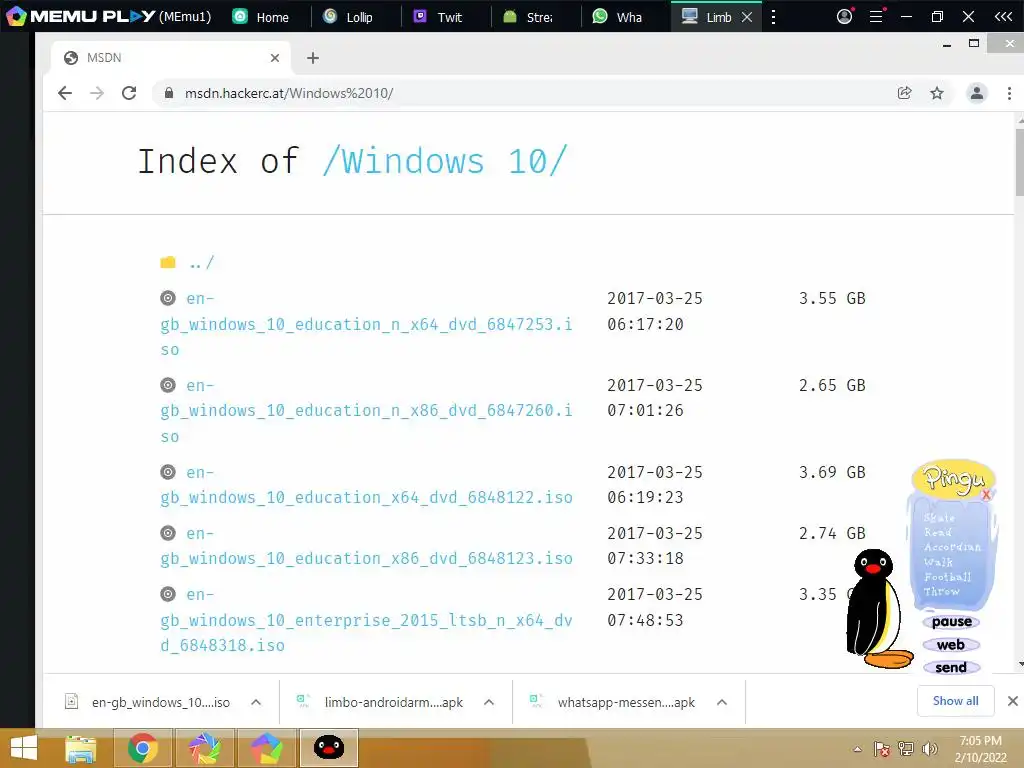The image size is (1024, 768).
Task: Click Pingu web button
Action: [951, 645]
